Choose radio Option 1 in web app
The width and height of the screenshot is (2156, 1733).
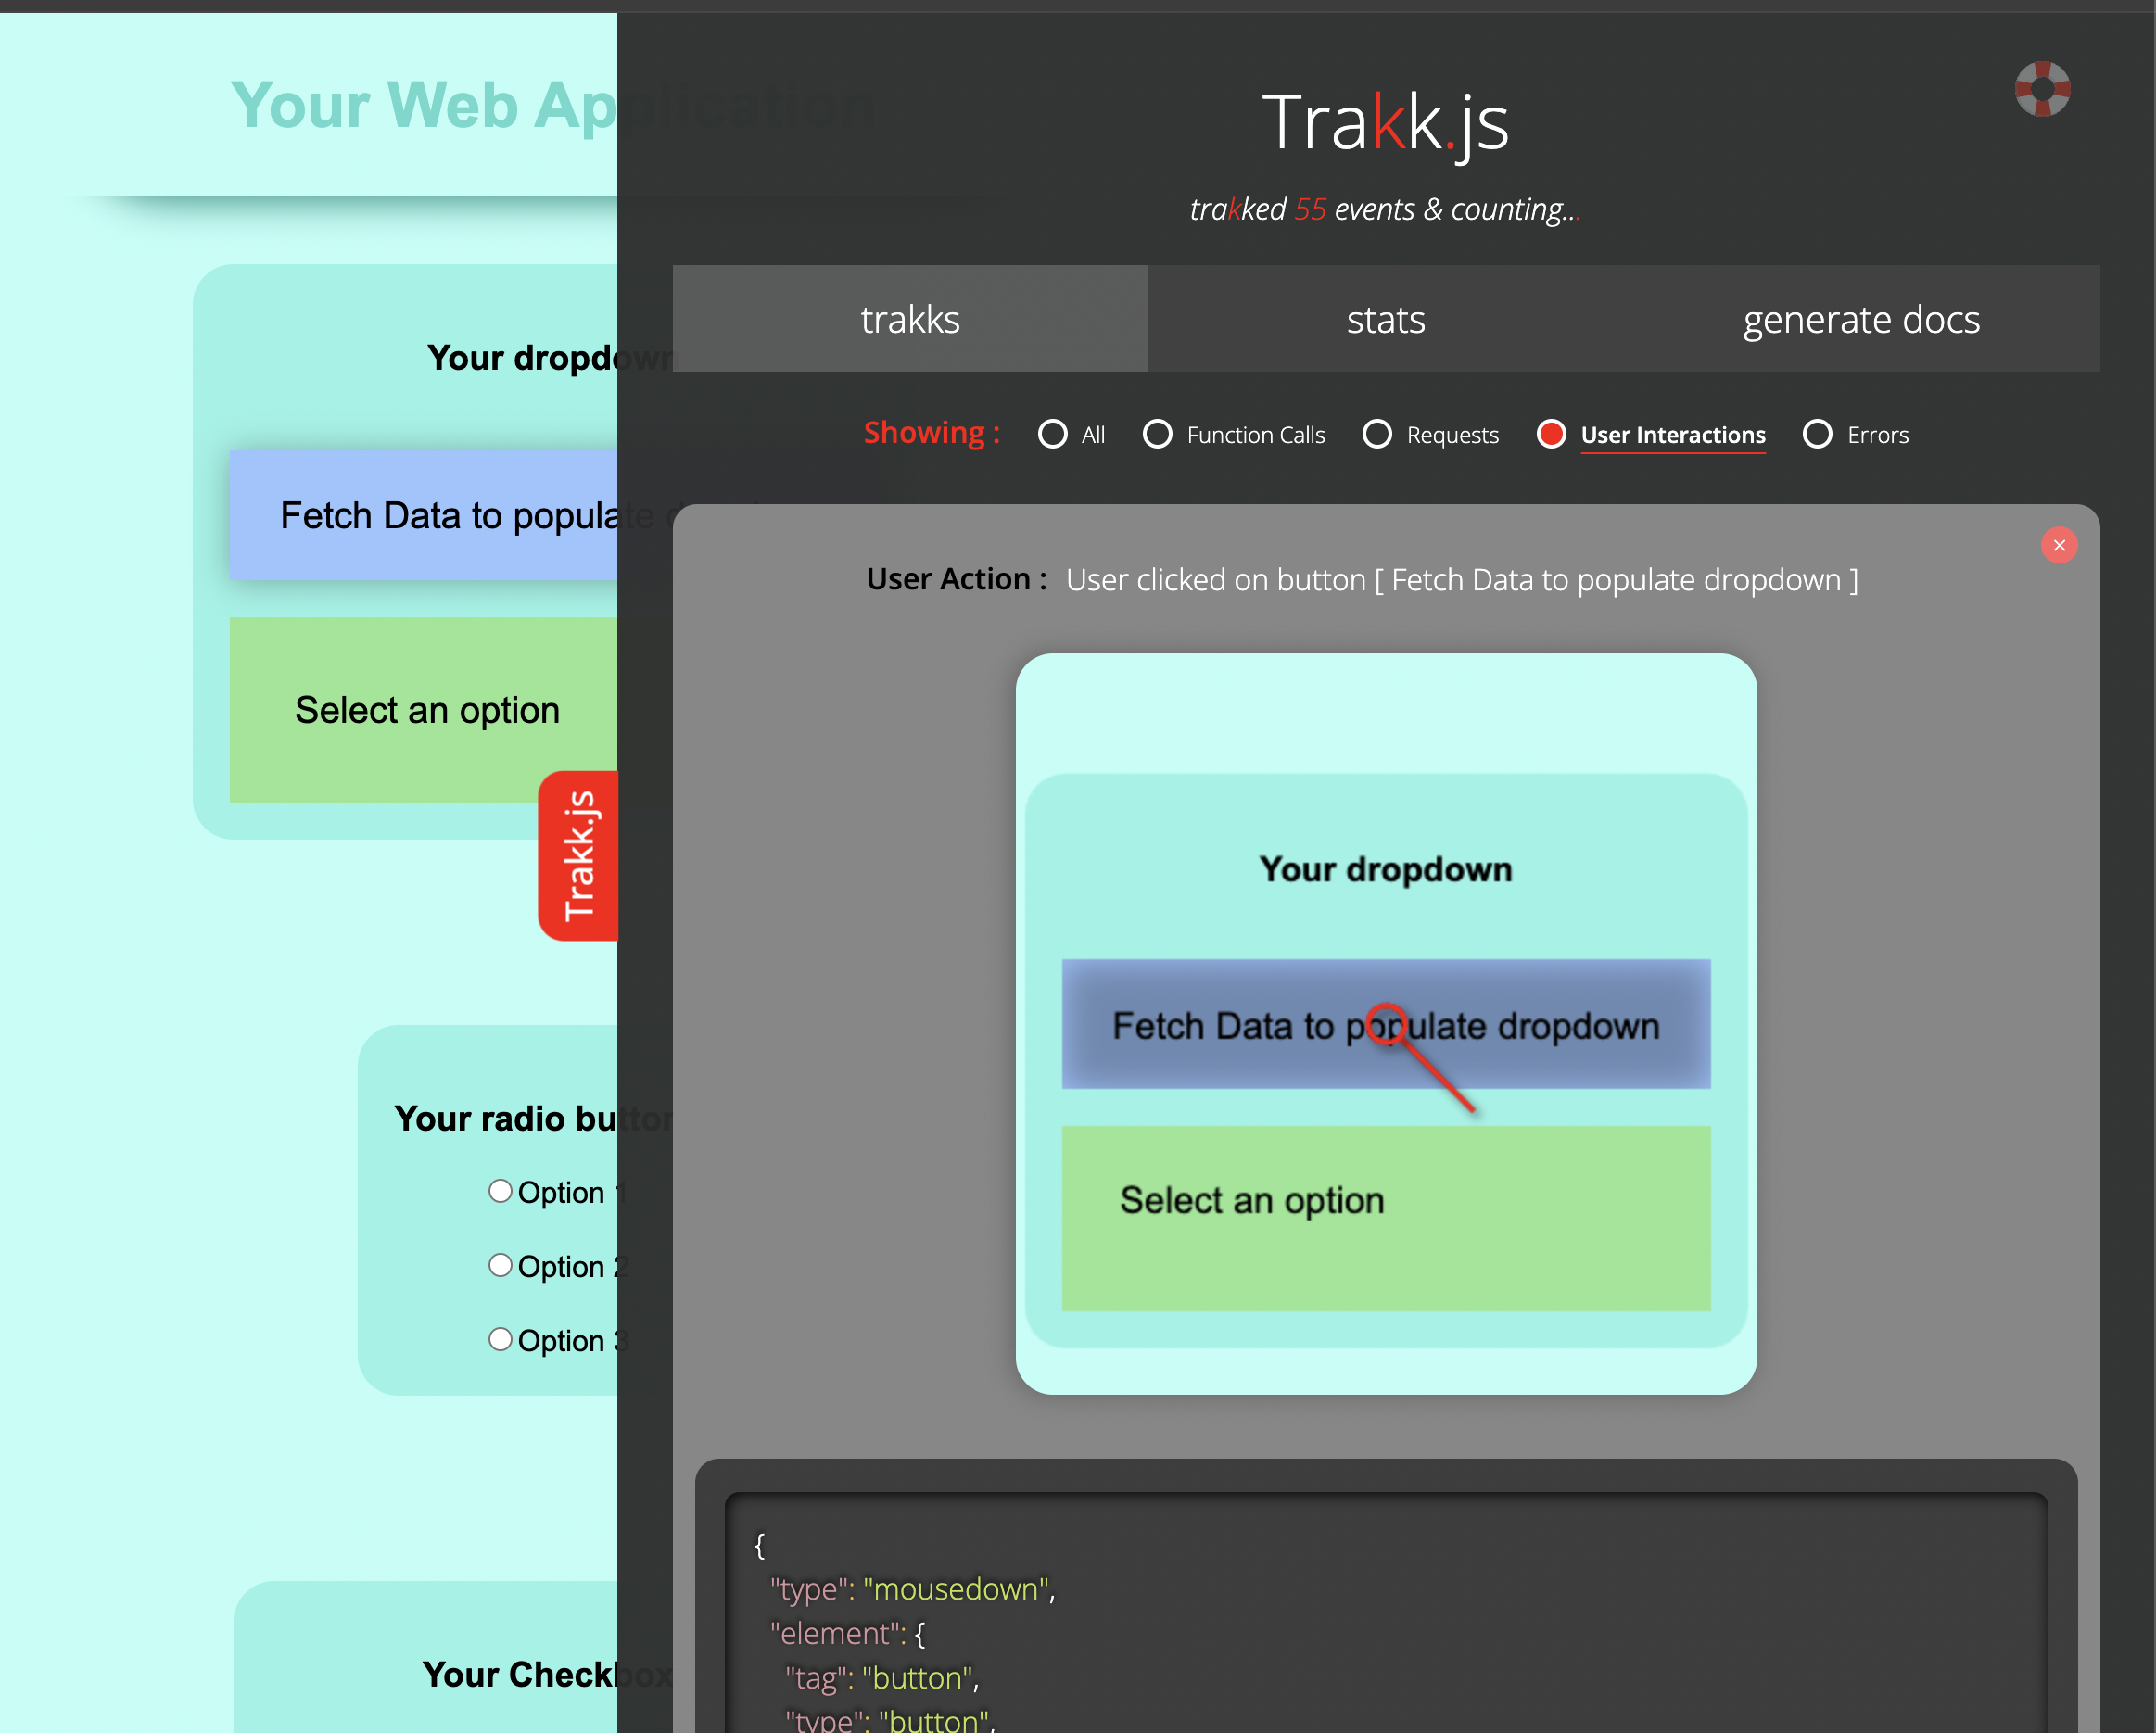tap(500, 1191)
